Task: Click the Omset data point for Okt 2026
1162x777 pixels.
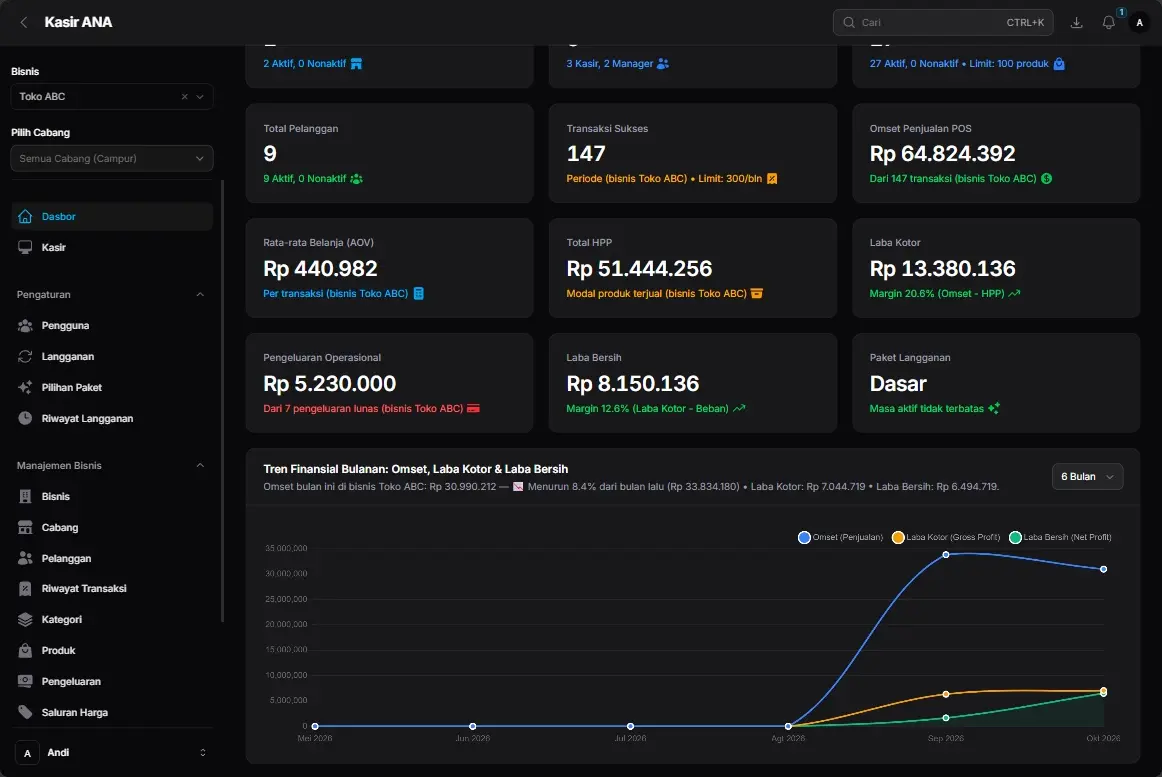Action: [1103, 569]
